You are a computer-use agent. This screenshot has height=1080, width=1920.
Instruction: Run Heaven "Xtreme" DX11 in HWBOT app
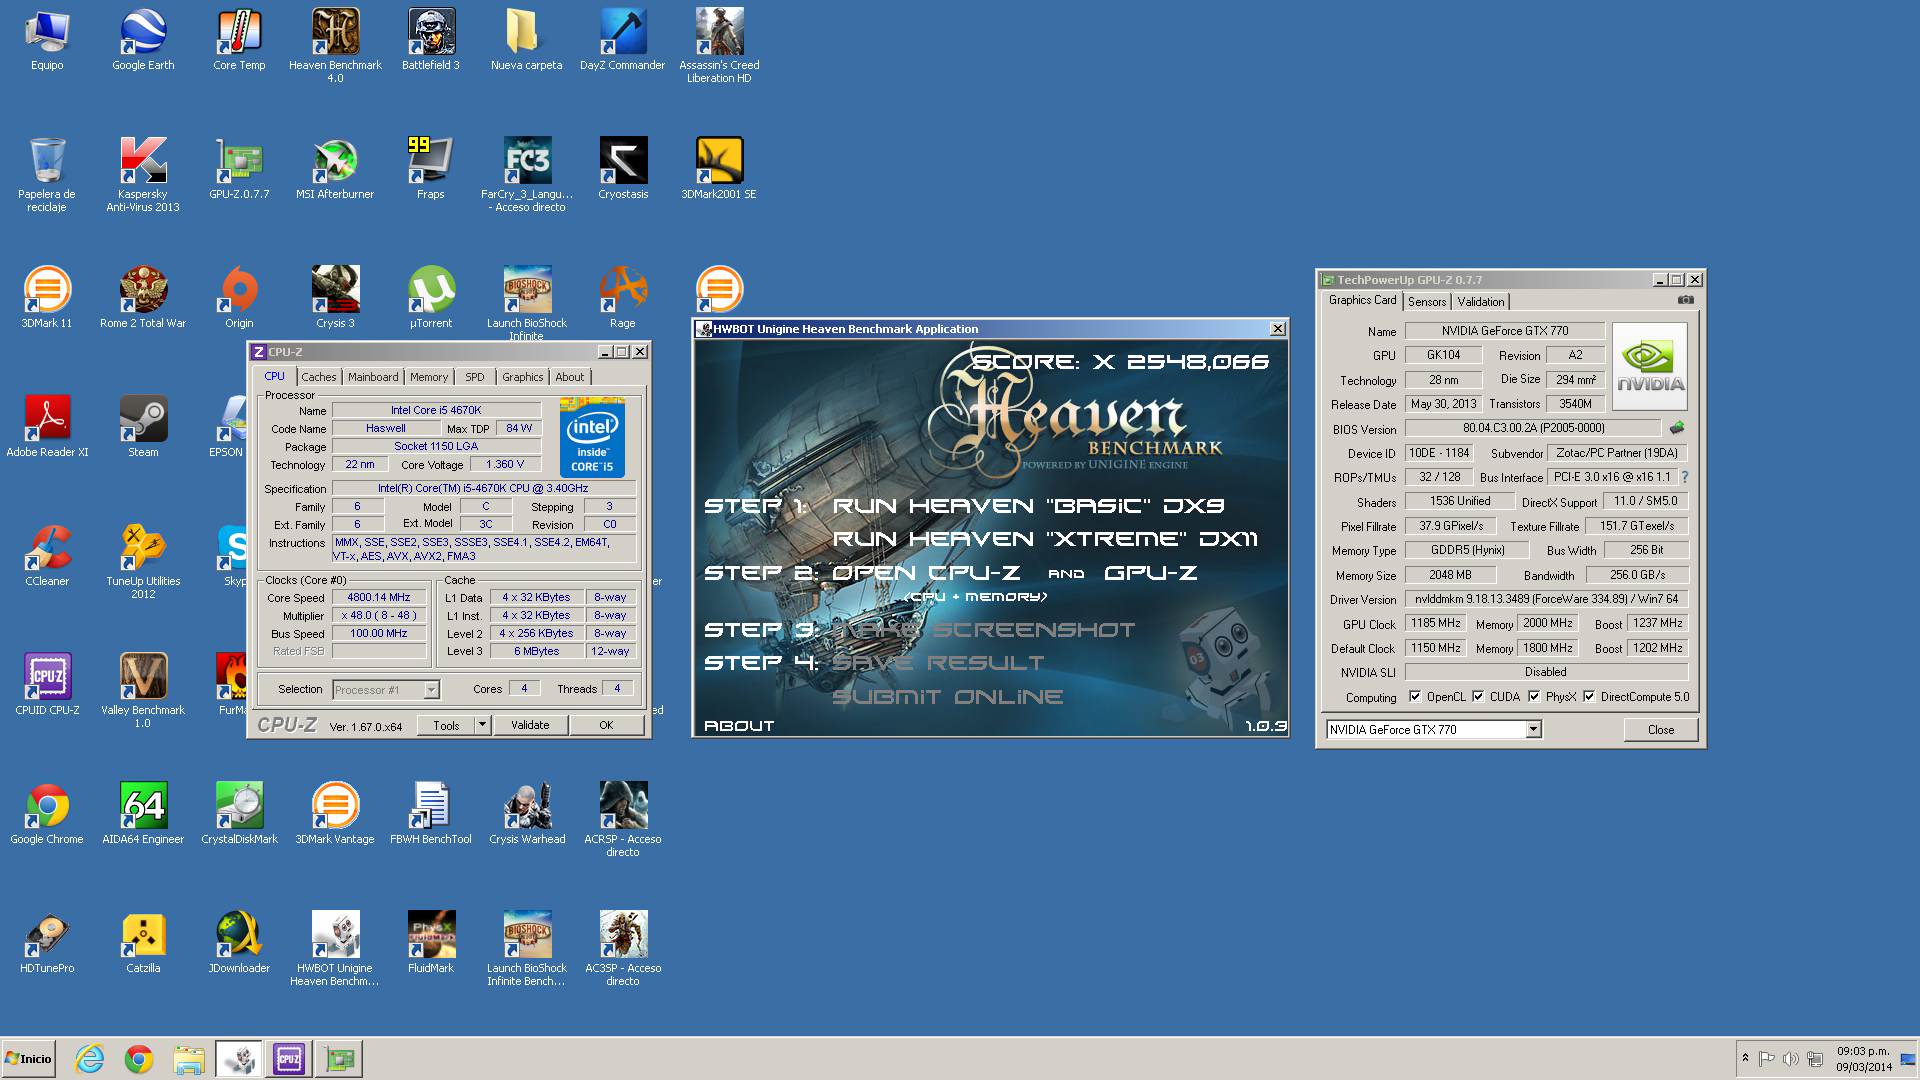click(1045, 539)
